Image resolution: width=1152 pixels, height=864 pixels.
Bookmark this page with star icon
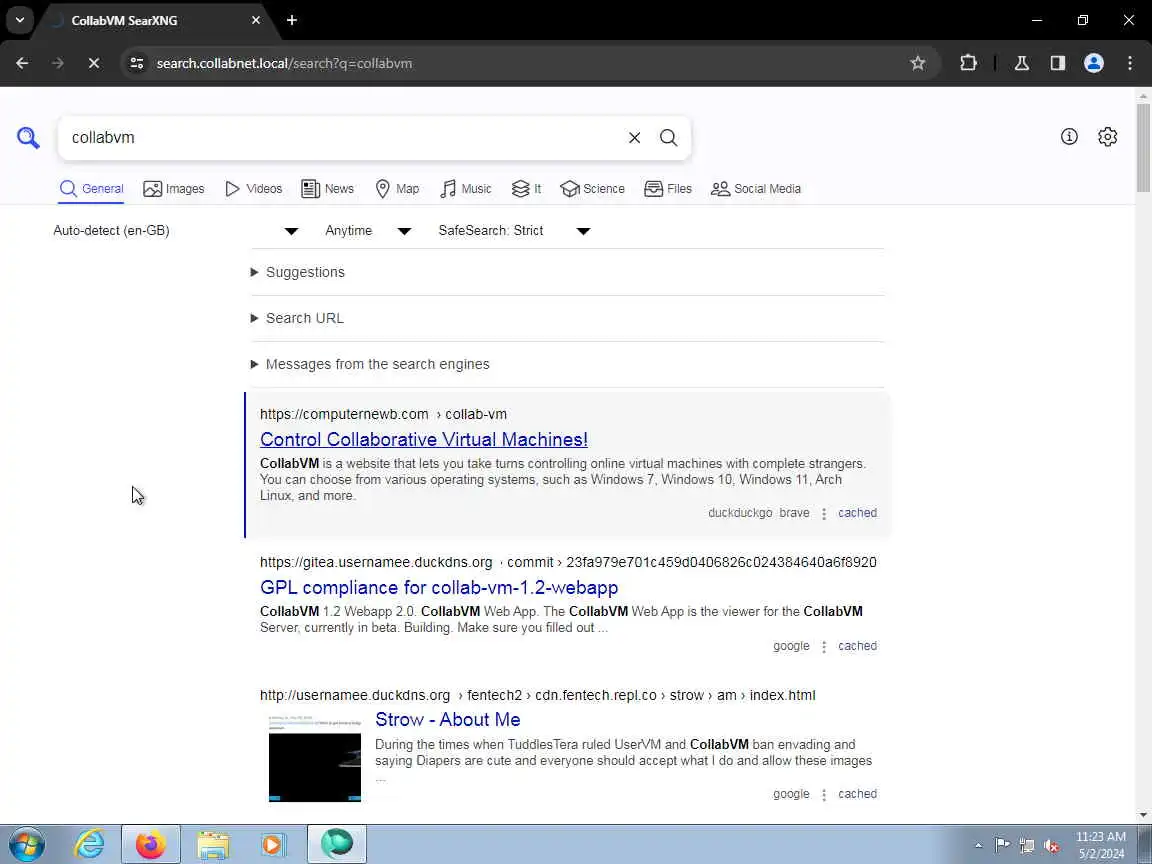pyautogui.click(x=918, y=63)
